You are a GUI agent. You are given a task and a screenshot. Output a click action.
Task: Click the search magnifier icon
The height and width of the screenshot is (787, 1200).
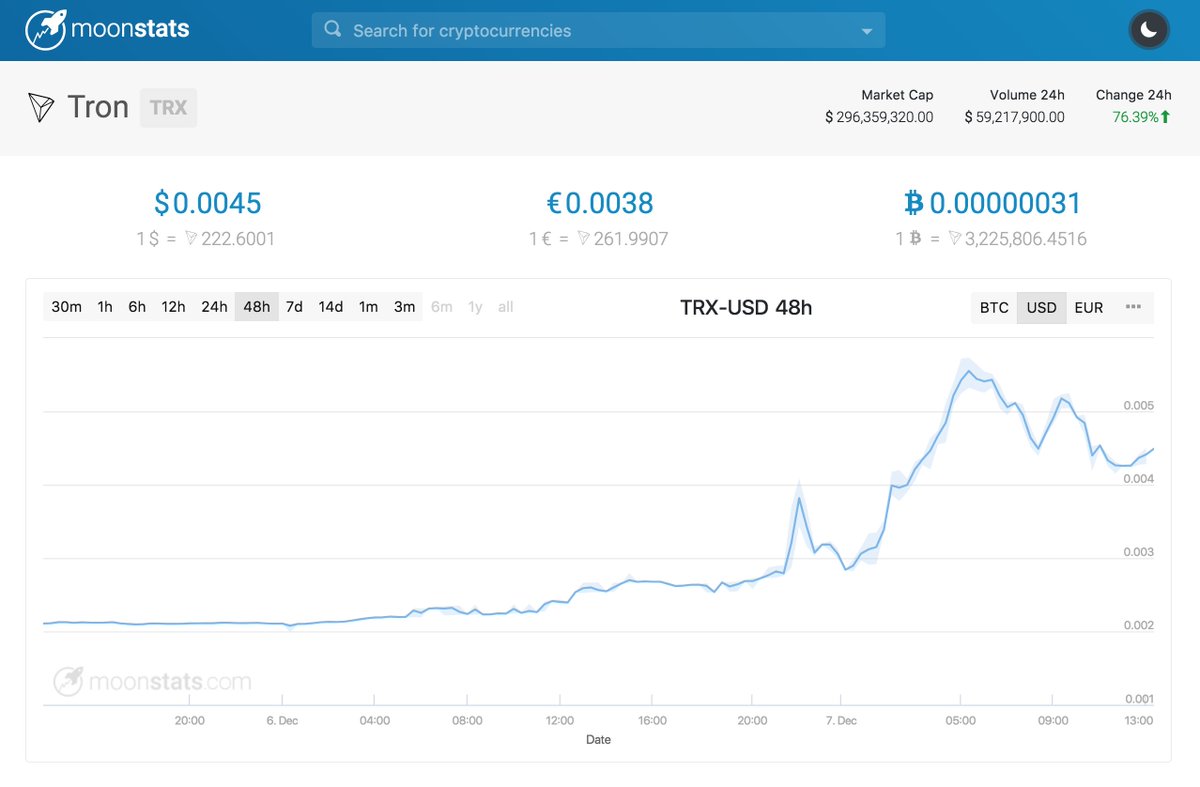click(332, 30)
